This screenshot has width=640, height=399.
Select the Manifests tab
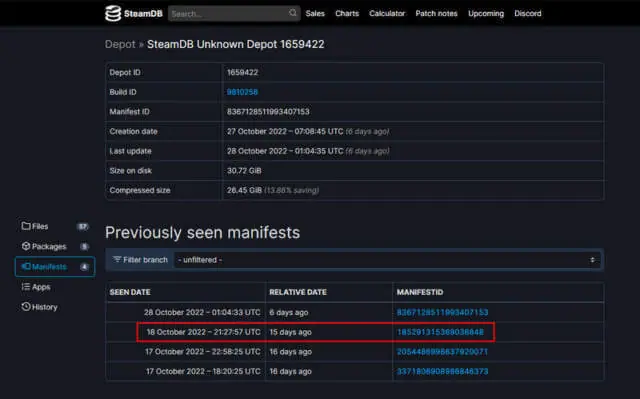55,266
